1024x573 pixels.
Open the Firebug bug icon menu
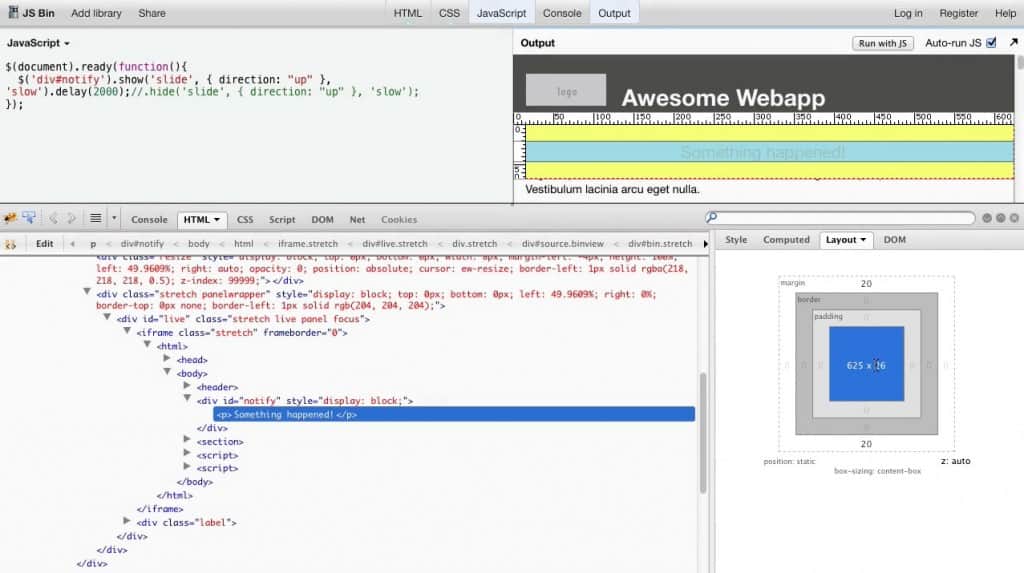coord(10,218)
